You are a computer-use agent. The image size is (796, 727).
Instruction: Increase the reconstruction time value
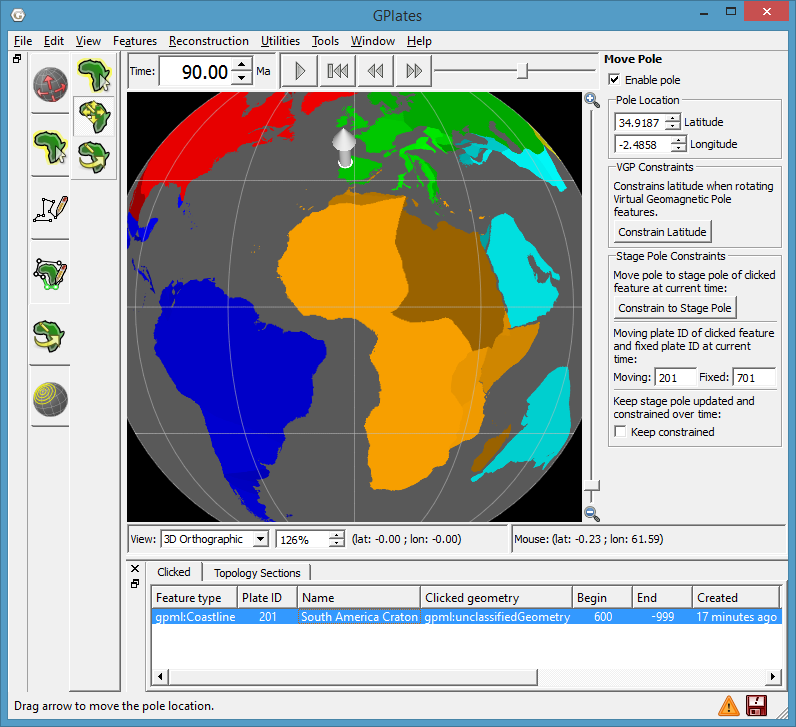pos(242,65)
